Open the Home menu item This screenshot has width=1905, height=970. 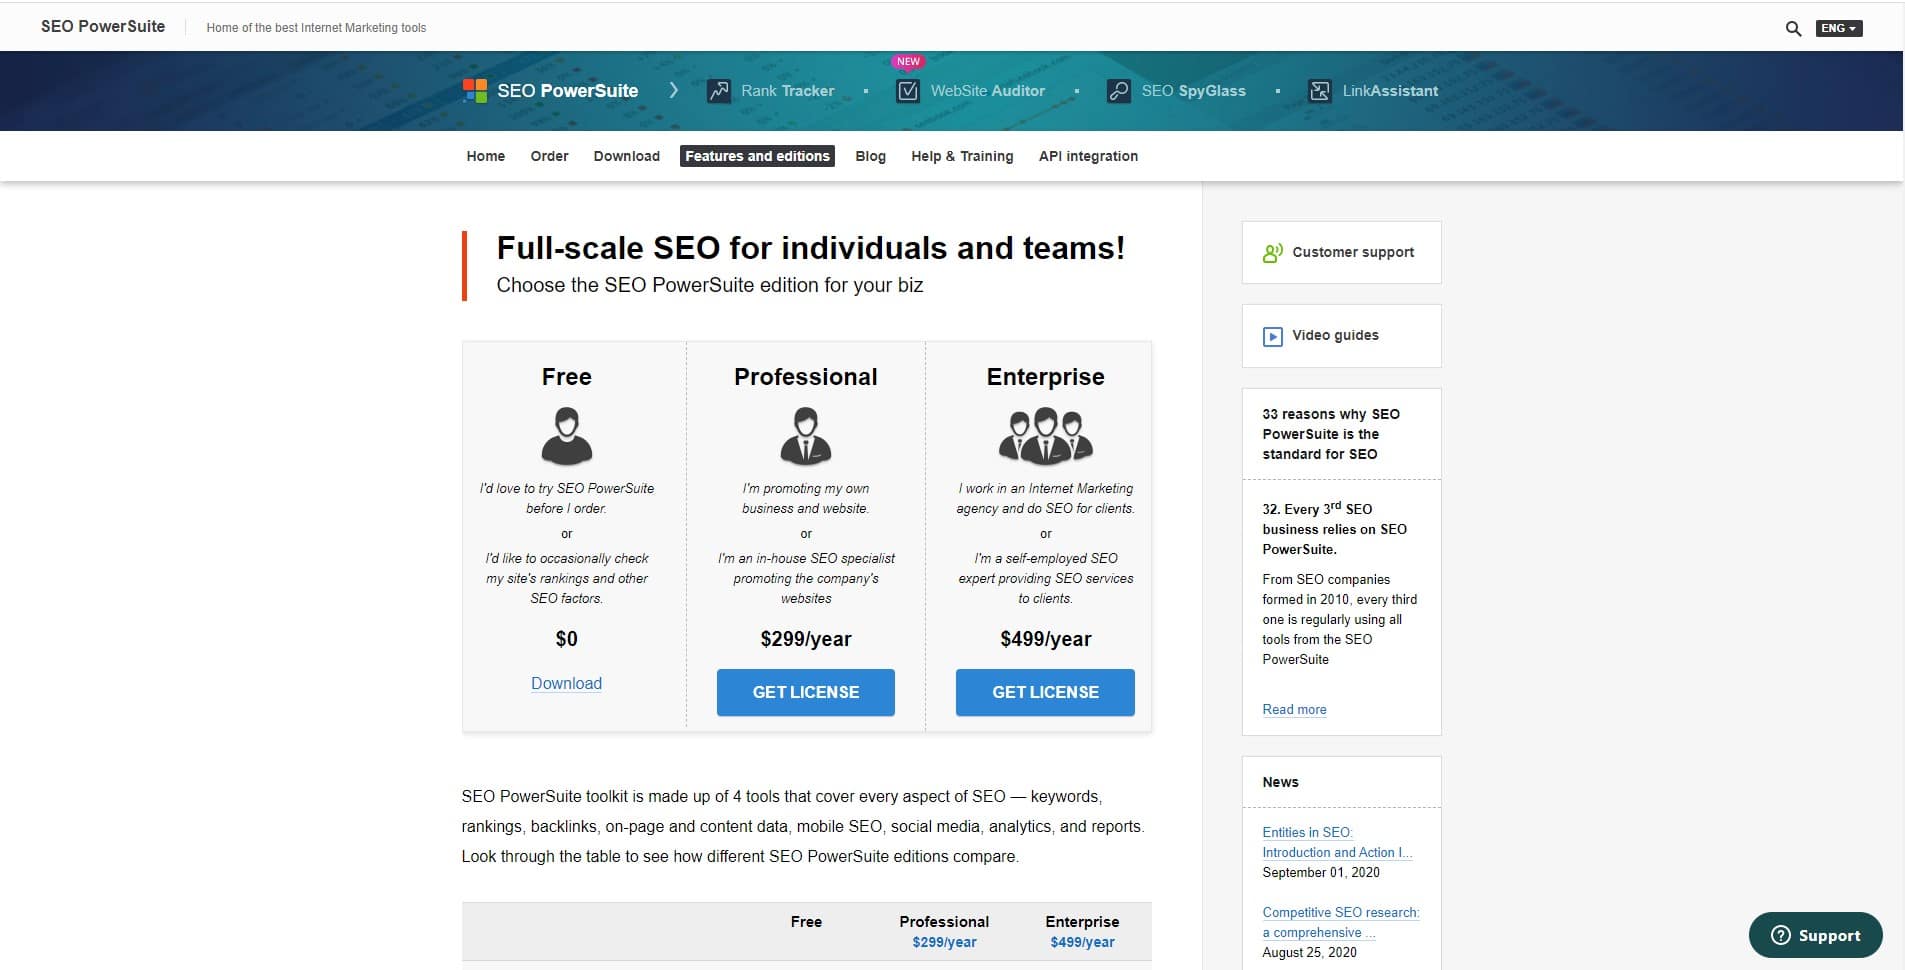tap(486, 156)
